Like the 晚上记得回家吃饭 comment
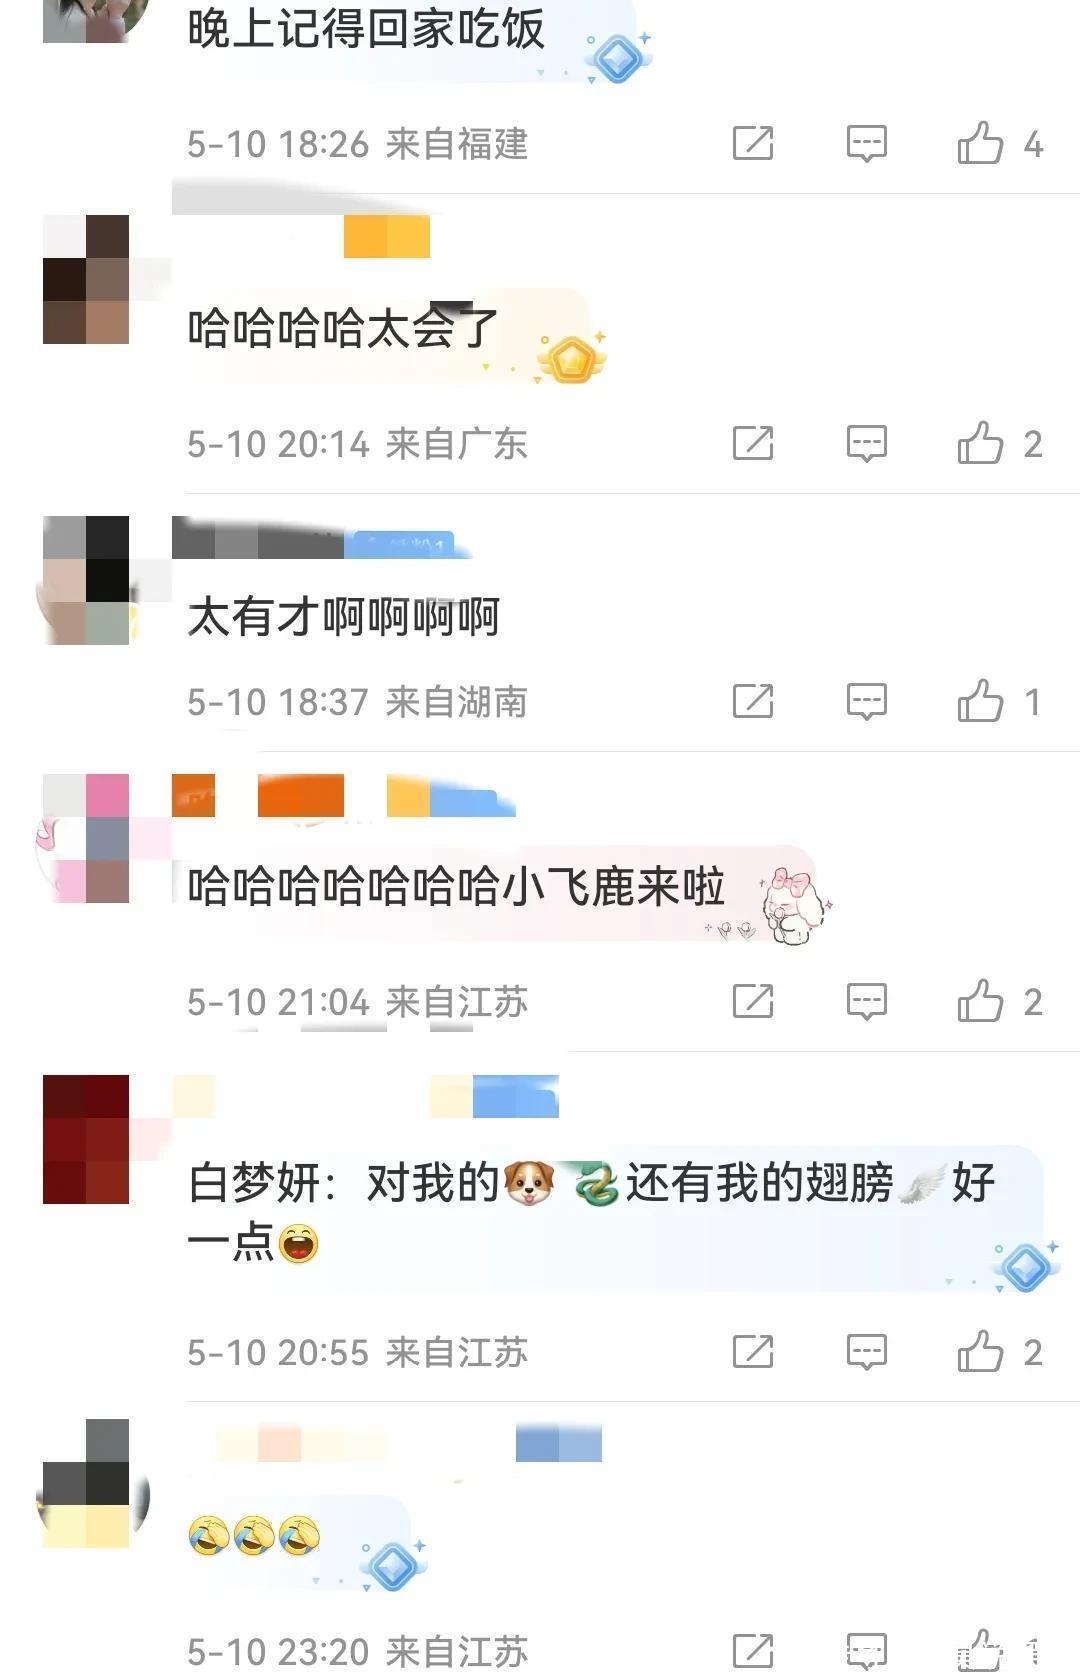The image size is (1080, 1676). click(x=980, y=143)
